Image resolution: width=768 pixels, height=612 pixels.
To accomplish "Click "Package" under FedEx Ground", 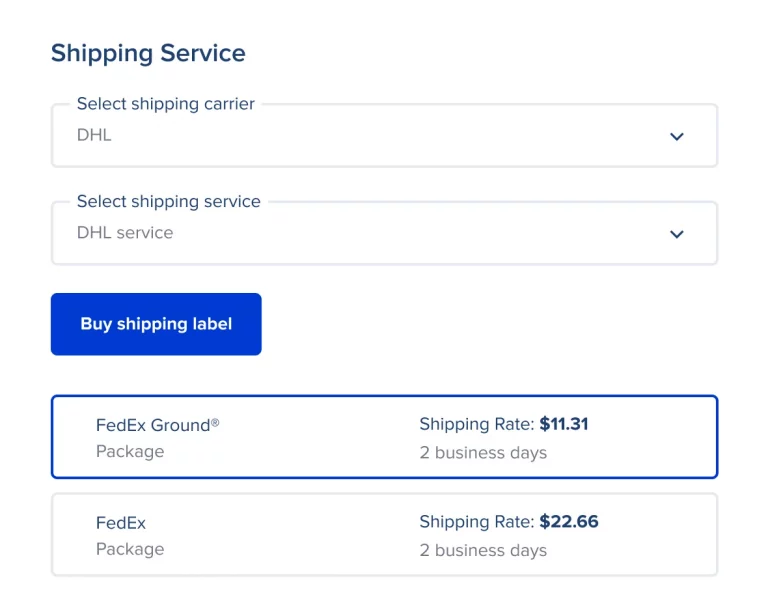I will point(130,452).
